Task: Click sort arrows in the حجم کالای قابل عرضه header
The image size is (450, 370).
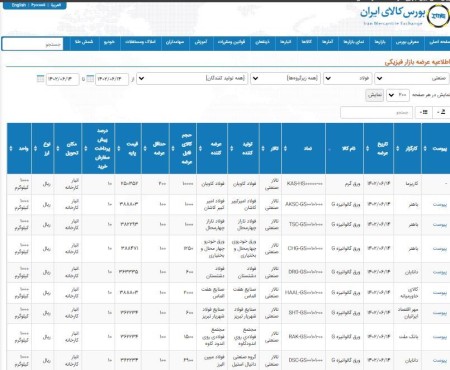Action: click(x=173, y=148)
